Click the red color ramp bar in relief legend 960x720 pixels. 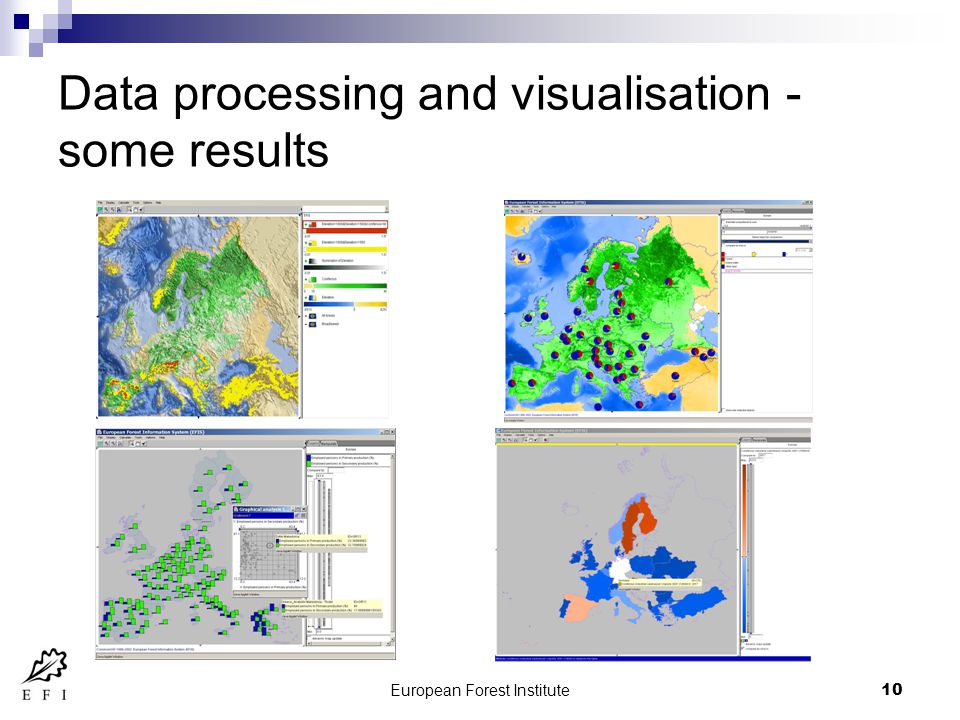coord(347,231)
